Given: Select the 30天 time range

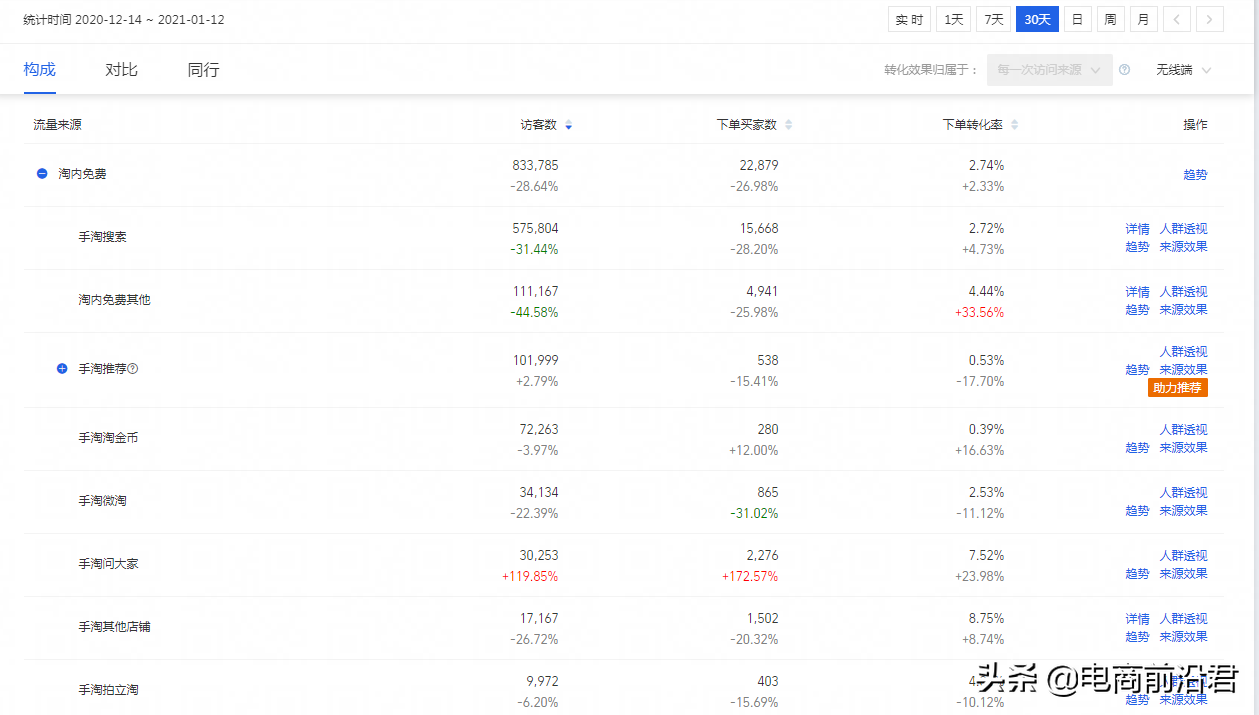Looking at the screenshot, I should click(1037, 18).
